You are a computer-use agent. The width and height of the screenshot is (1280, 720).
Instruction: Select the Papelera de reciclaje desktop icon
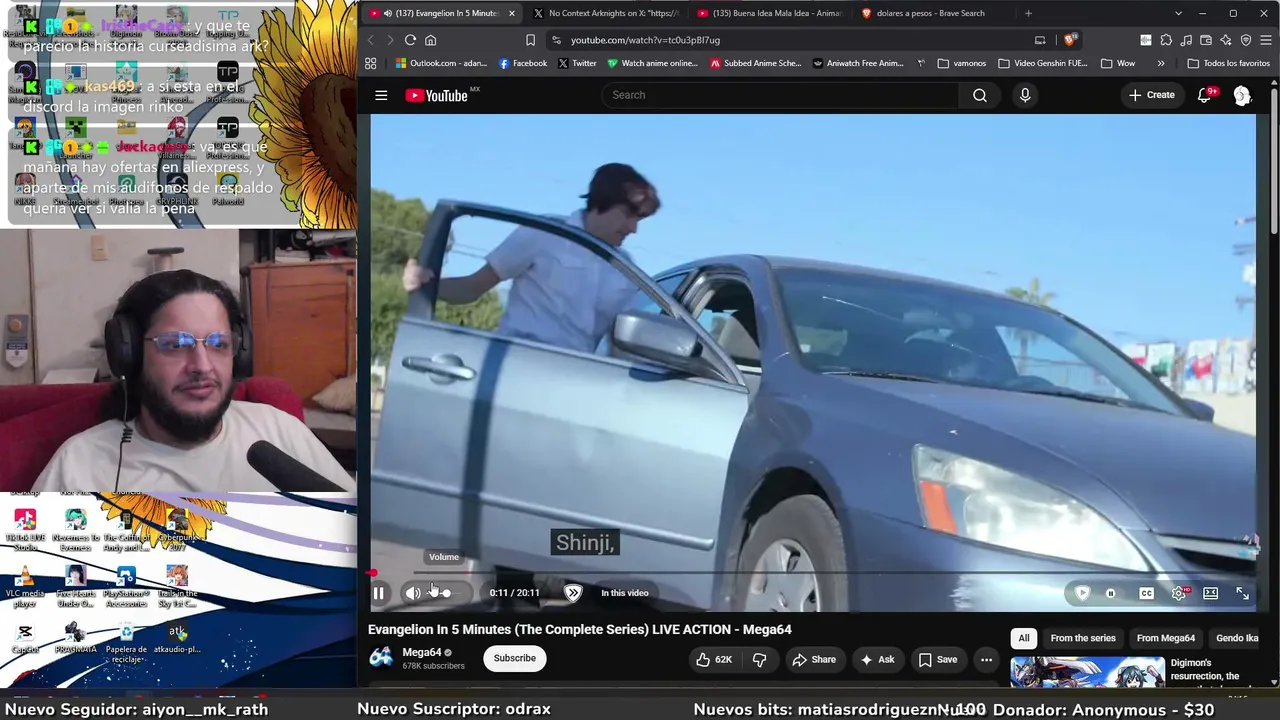coord(126,641)
